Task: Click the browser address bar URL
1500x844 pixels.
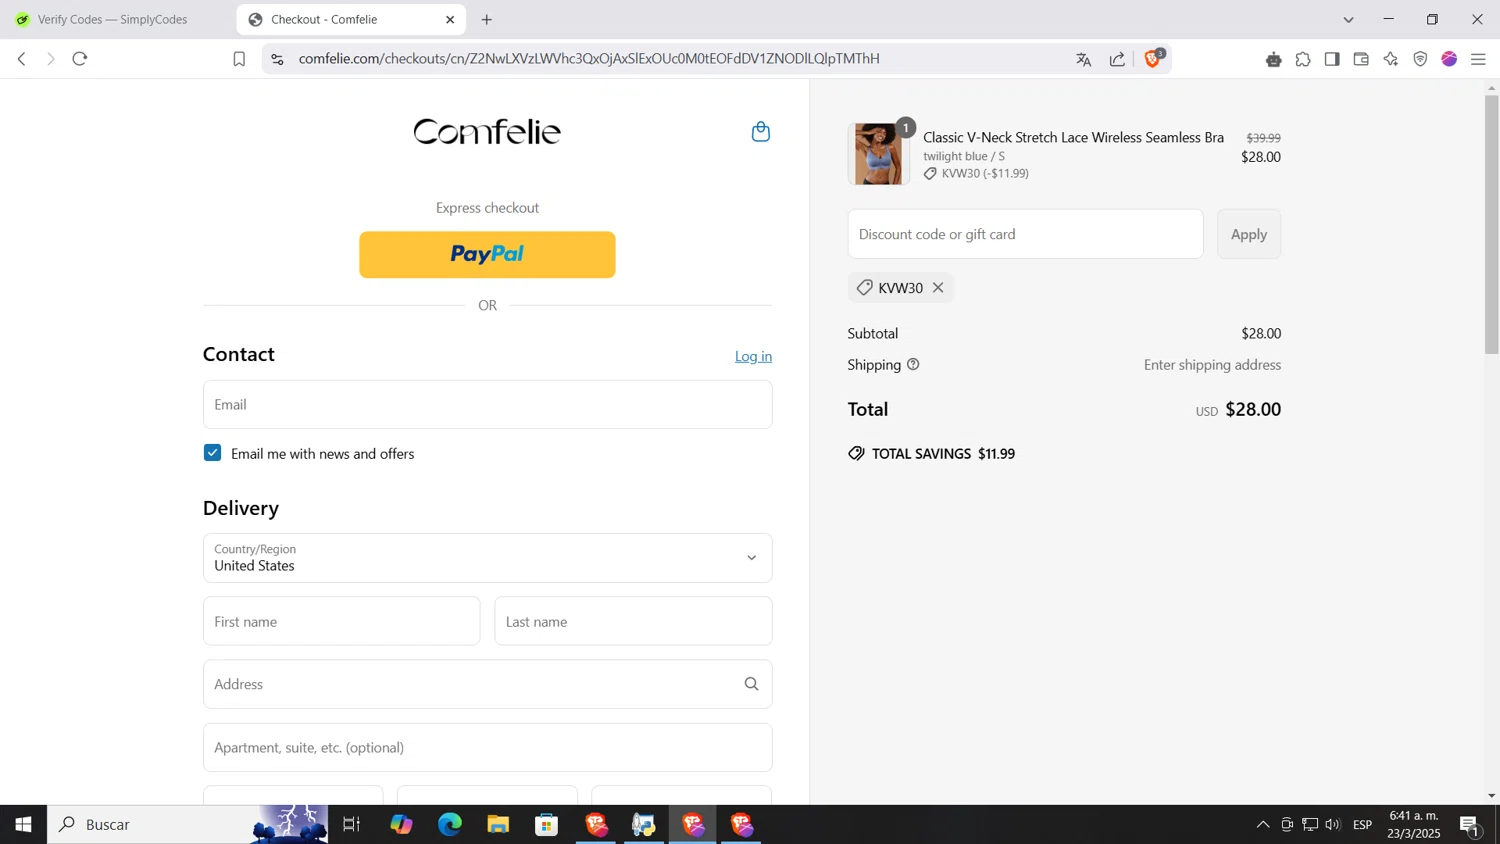Action: (589, 59)
